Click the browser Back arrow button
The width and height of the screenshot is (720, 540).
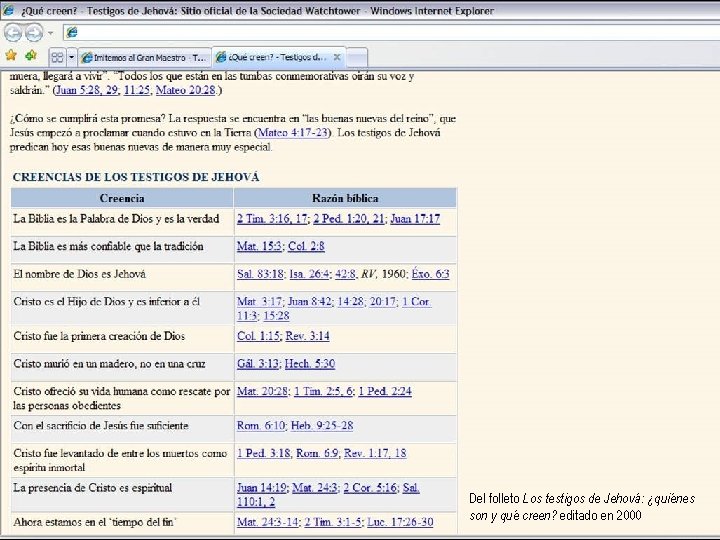click(x=13, y=33)
